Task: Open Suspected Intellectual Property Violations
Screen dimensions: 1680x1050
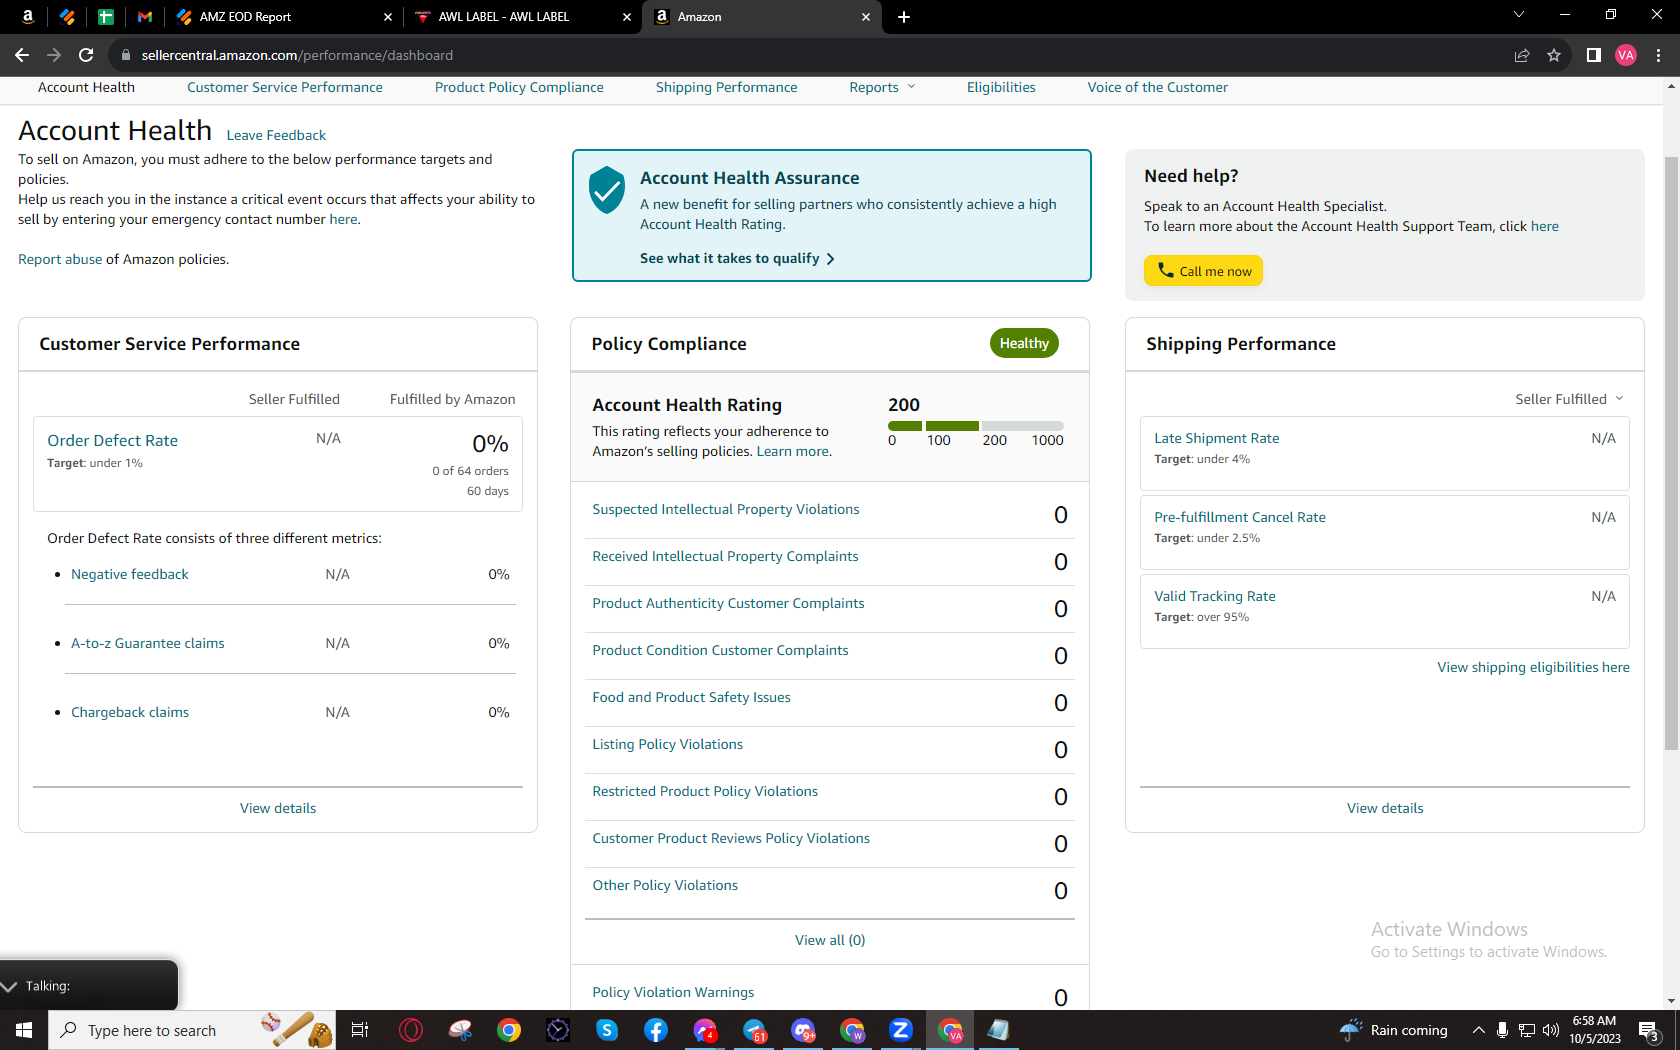Action: (x=726, y=509)
